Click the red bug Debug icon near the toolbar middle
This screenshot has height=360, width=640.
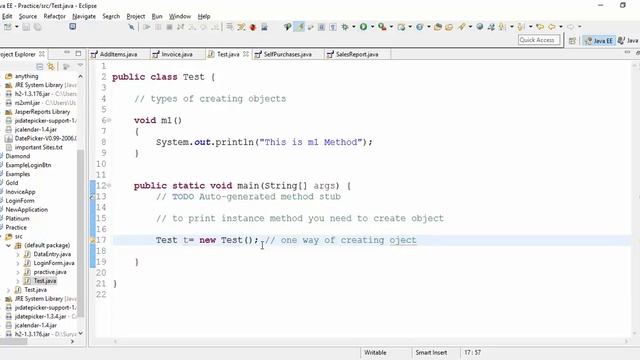[x=253, y=27]
